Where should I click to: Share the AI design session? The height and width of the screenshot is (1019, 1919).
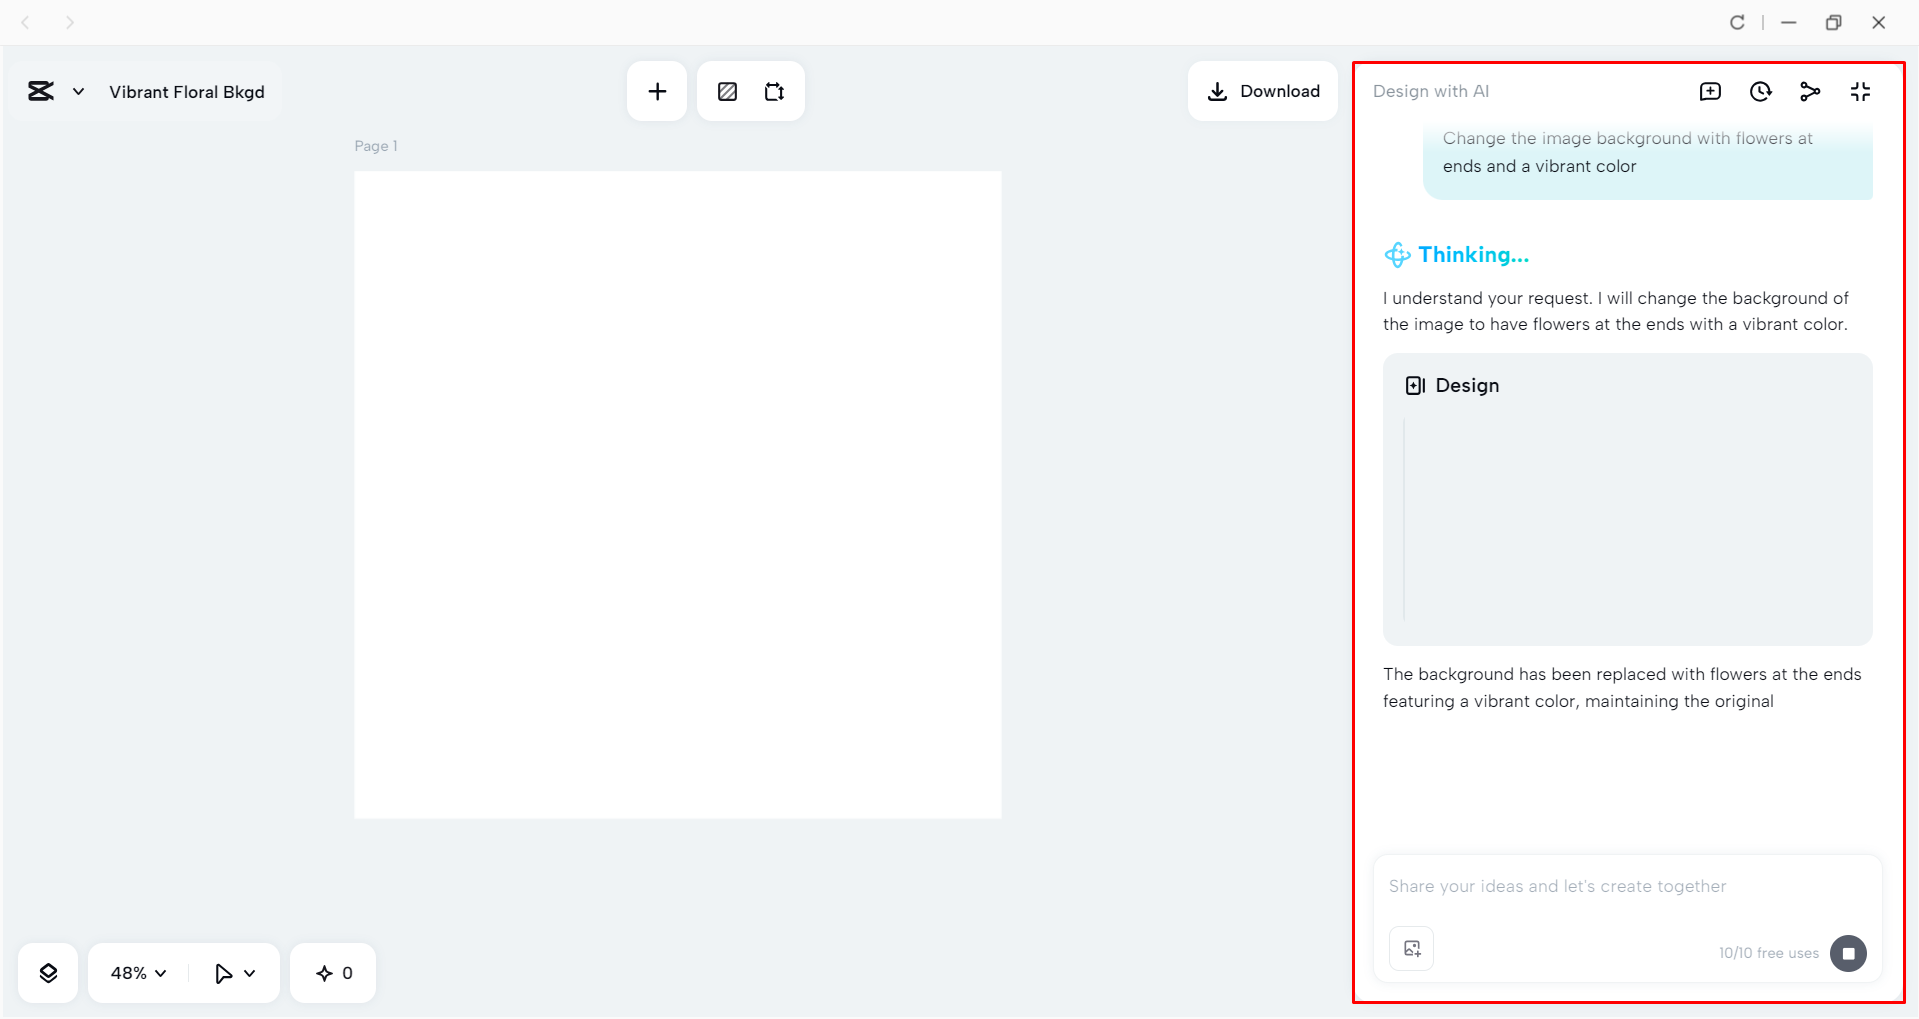point(1811,91)
